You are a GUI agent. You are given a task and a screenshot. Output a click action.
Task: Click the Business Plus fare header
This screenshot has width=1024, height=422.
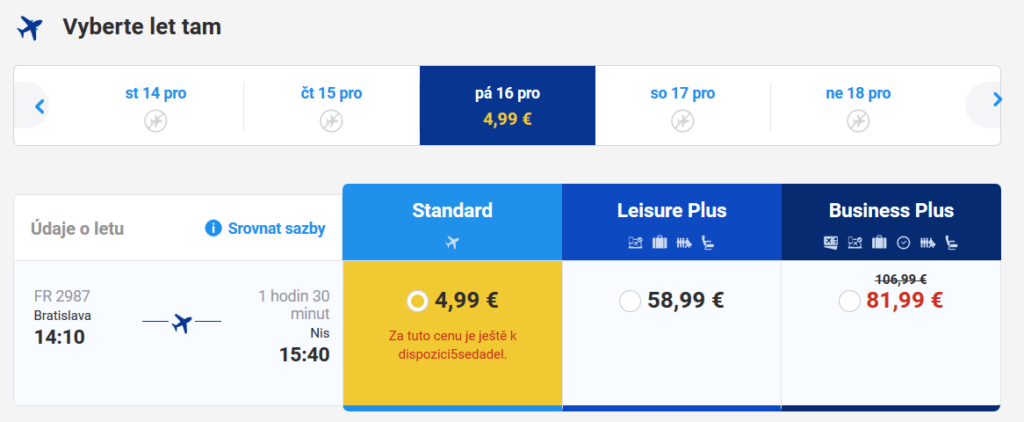[891, 222]
